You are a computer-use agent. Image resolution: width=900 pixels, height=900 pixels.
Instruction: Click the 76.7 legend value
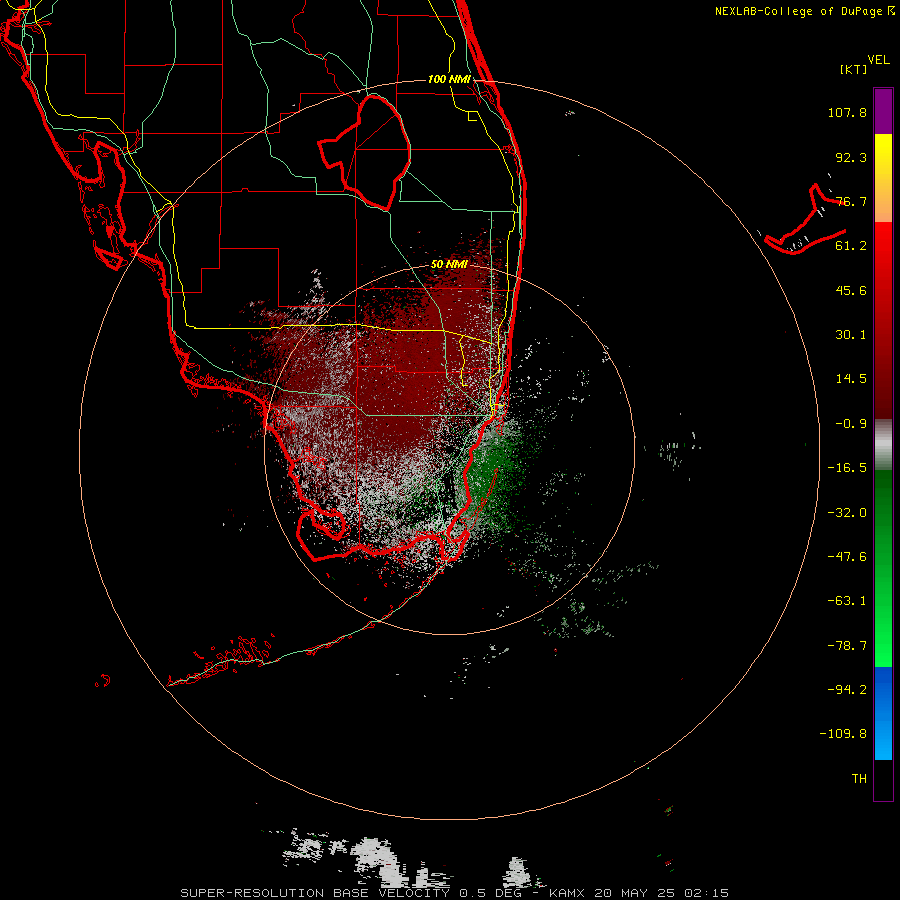pos(851,201)
